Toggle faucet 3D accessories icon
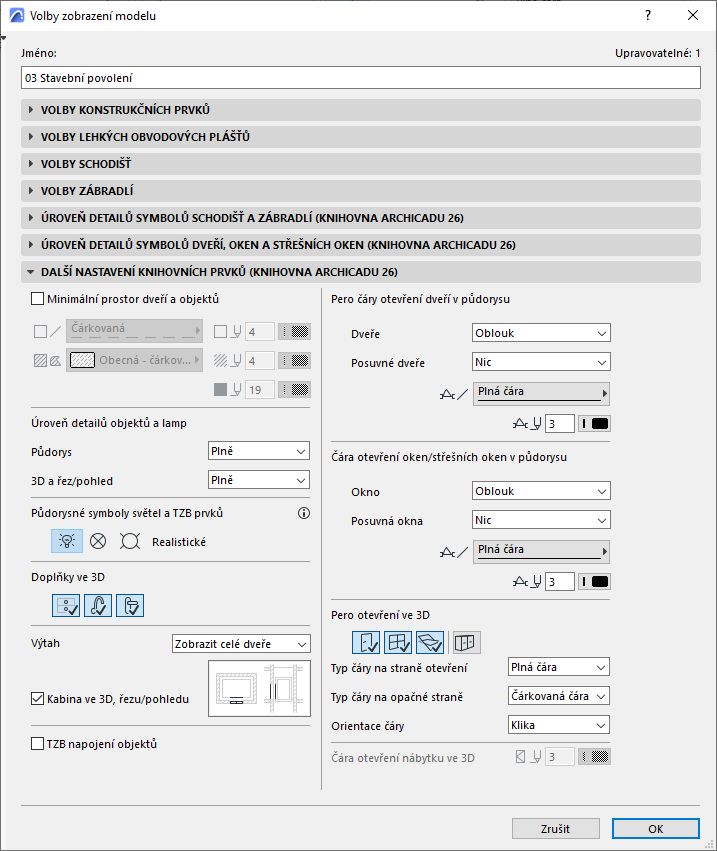 coord(98,605)
